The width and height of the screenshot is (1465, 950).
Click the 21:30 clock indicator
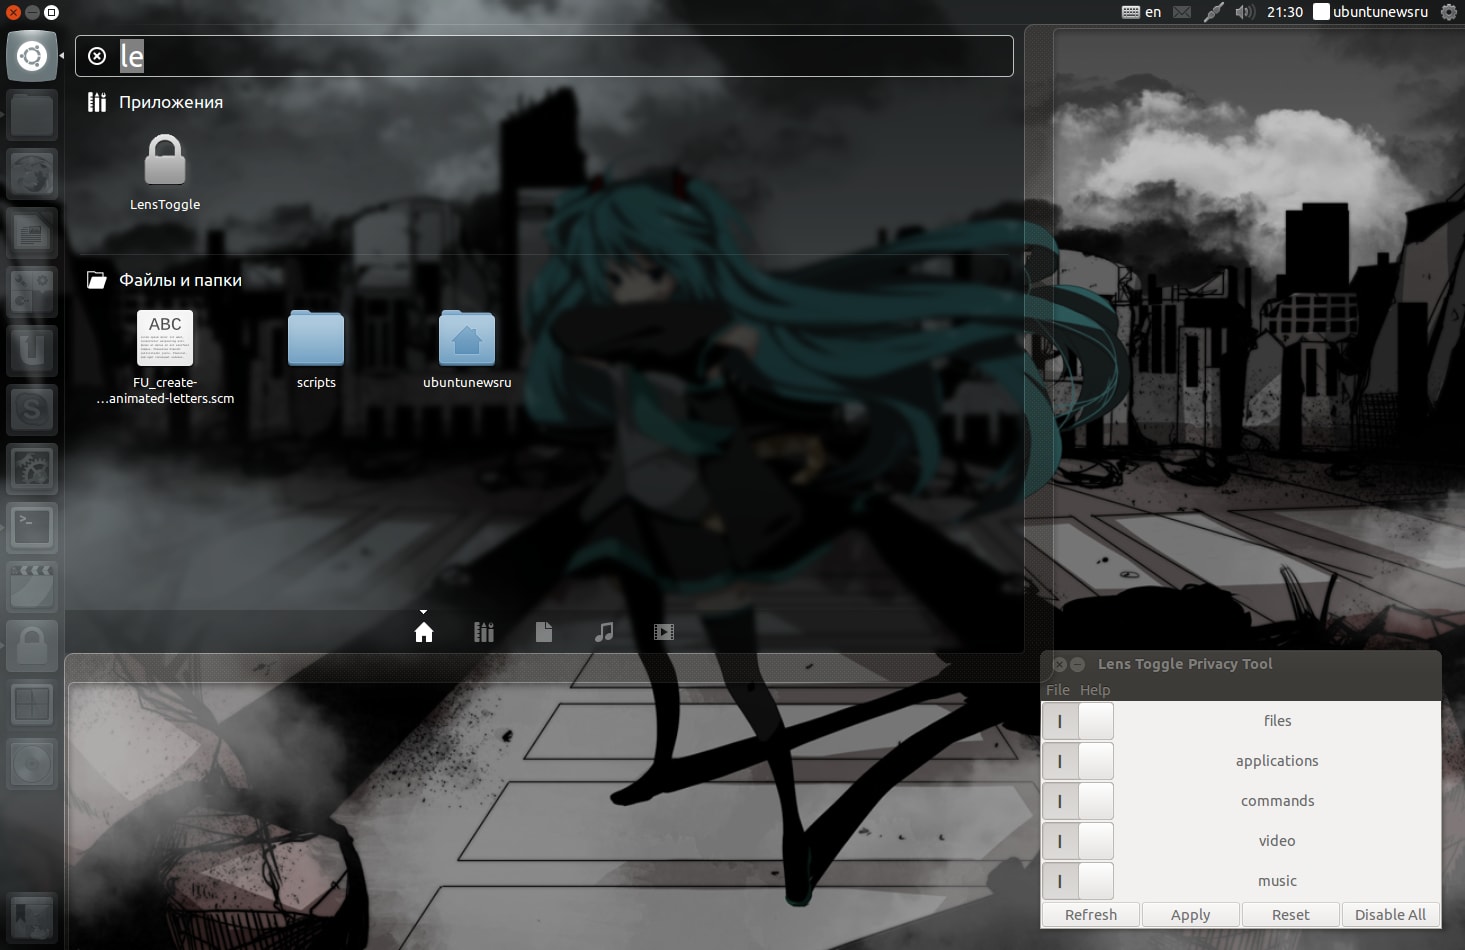[1285, 12]
